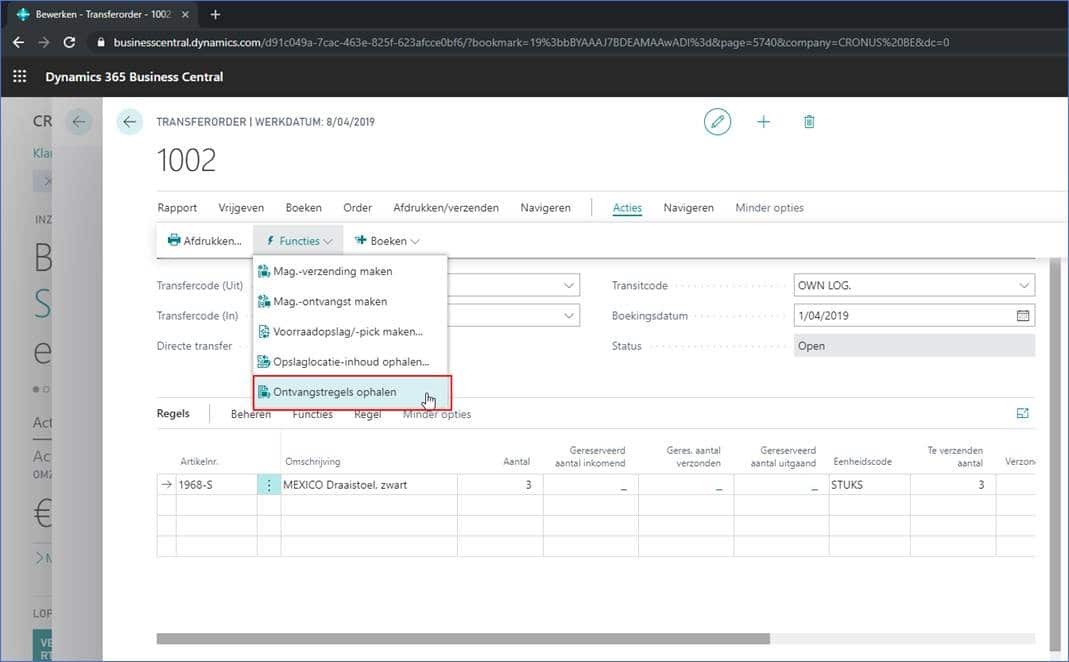Click the edit pencil icon for the transfer order
Screen dimensions: 1069x662
(x=717, y=122)
